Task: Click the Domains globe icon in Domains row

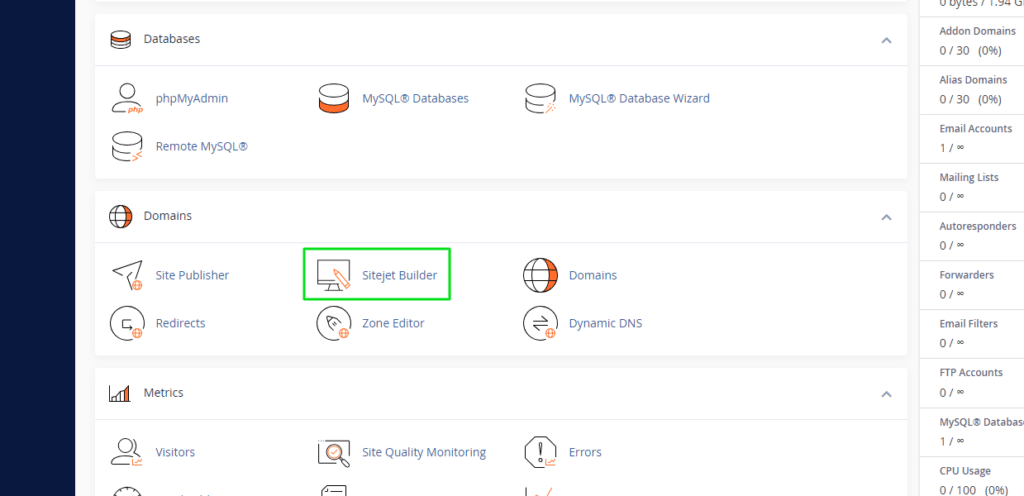Action: pos(540,275)
